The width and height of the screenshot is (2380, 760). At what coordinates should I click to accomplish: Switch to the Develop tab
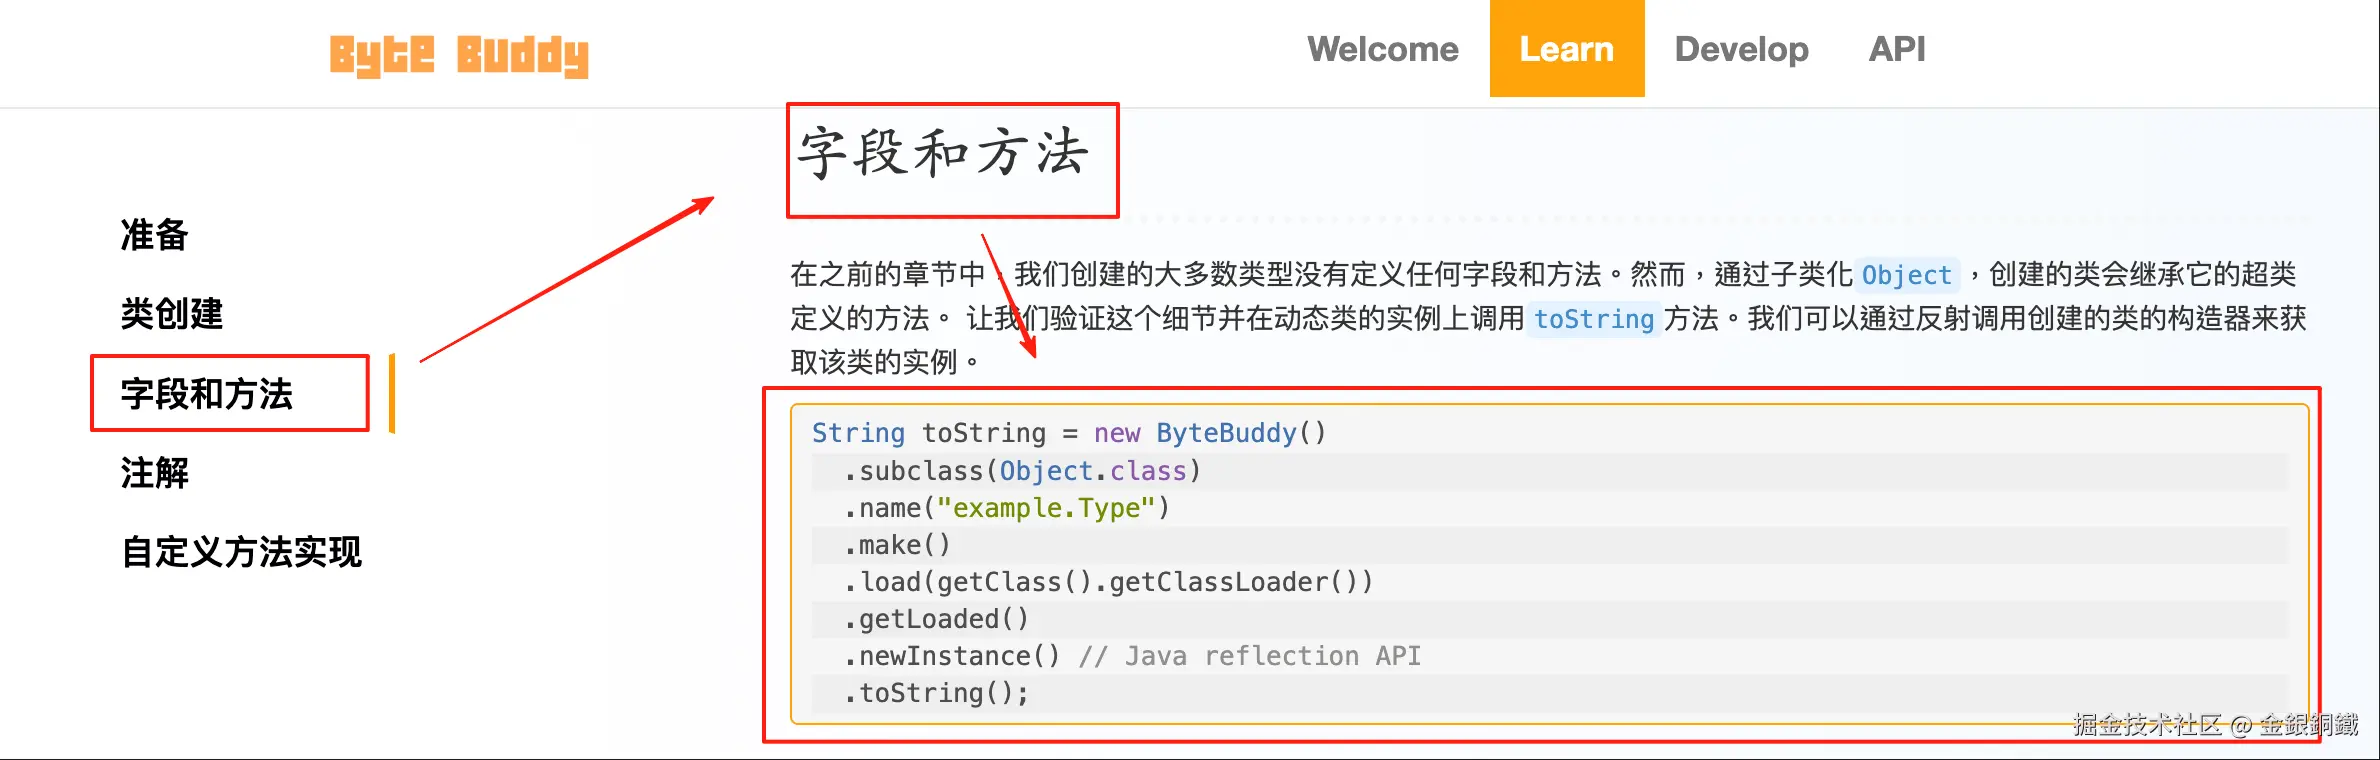[1741, 49]
